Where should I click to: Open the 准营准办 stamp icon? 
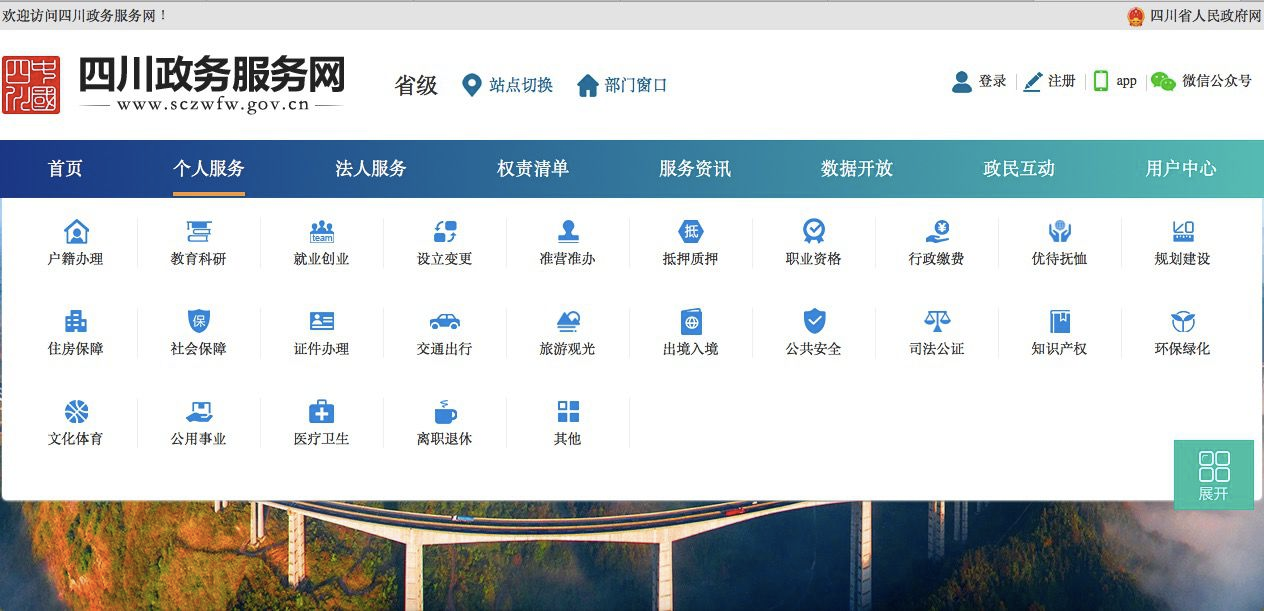568,232
